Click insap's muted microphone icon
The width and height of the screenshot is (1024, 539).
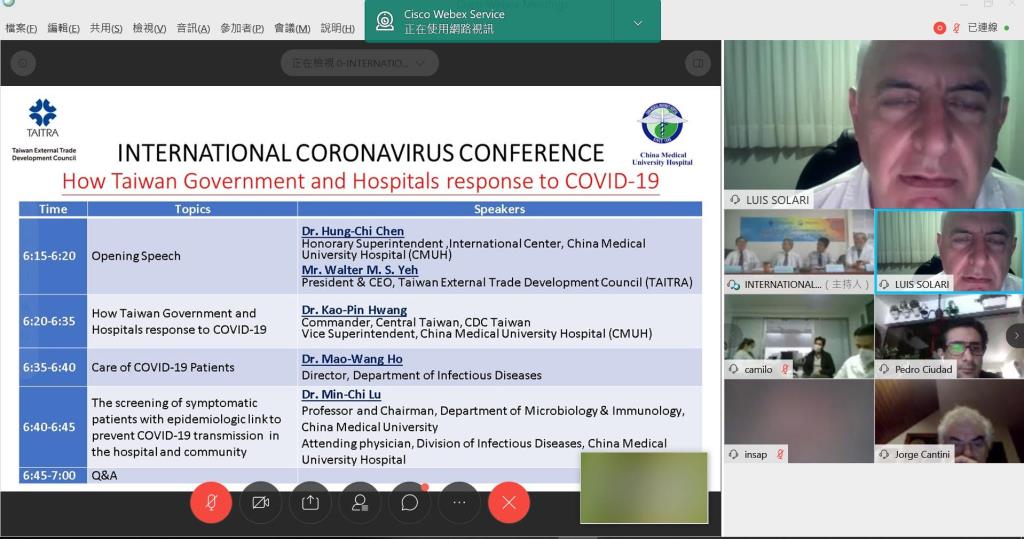point(779,454)
